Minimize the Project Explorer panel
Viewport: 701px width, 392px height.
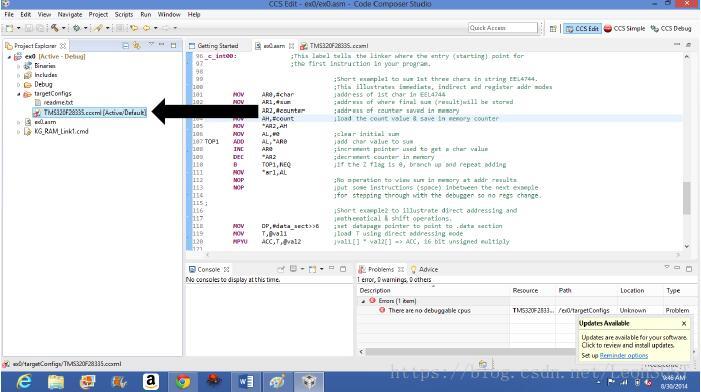click(162, 45)
